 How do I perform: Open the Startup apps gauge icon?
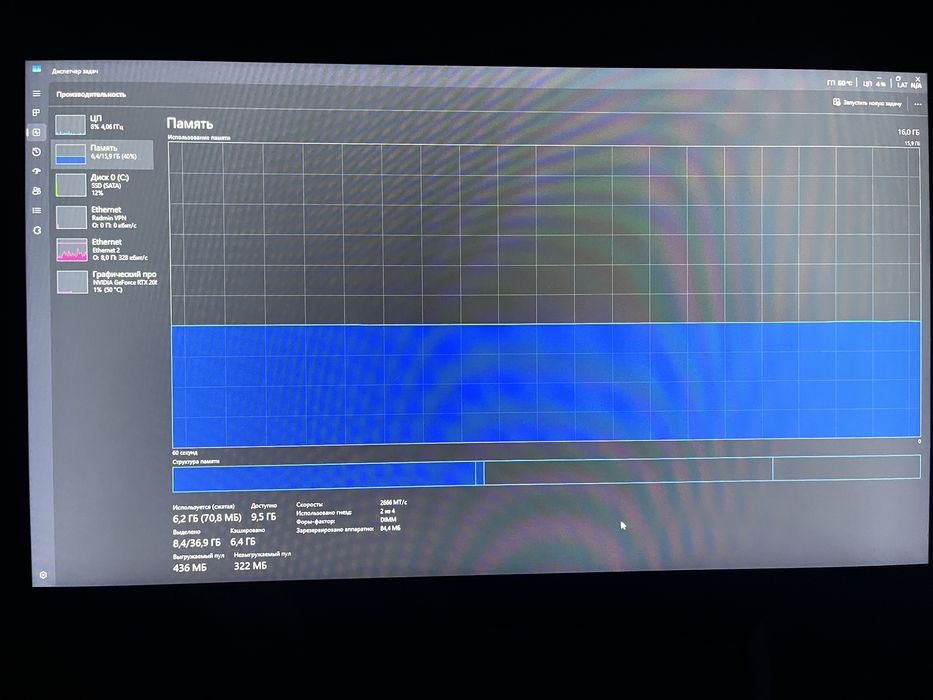click(37, 171)
